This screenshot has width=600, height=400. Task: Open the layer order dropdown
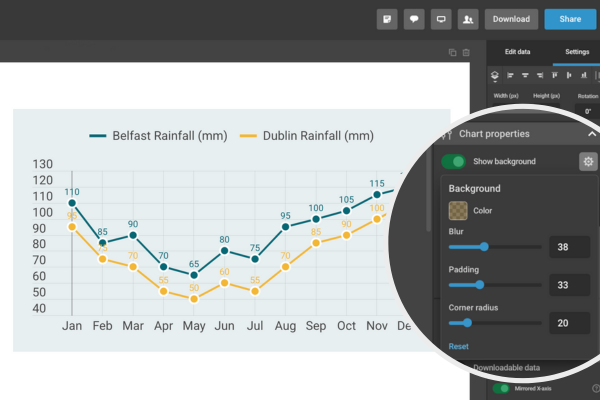tap(495, 76)
